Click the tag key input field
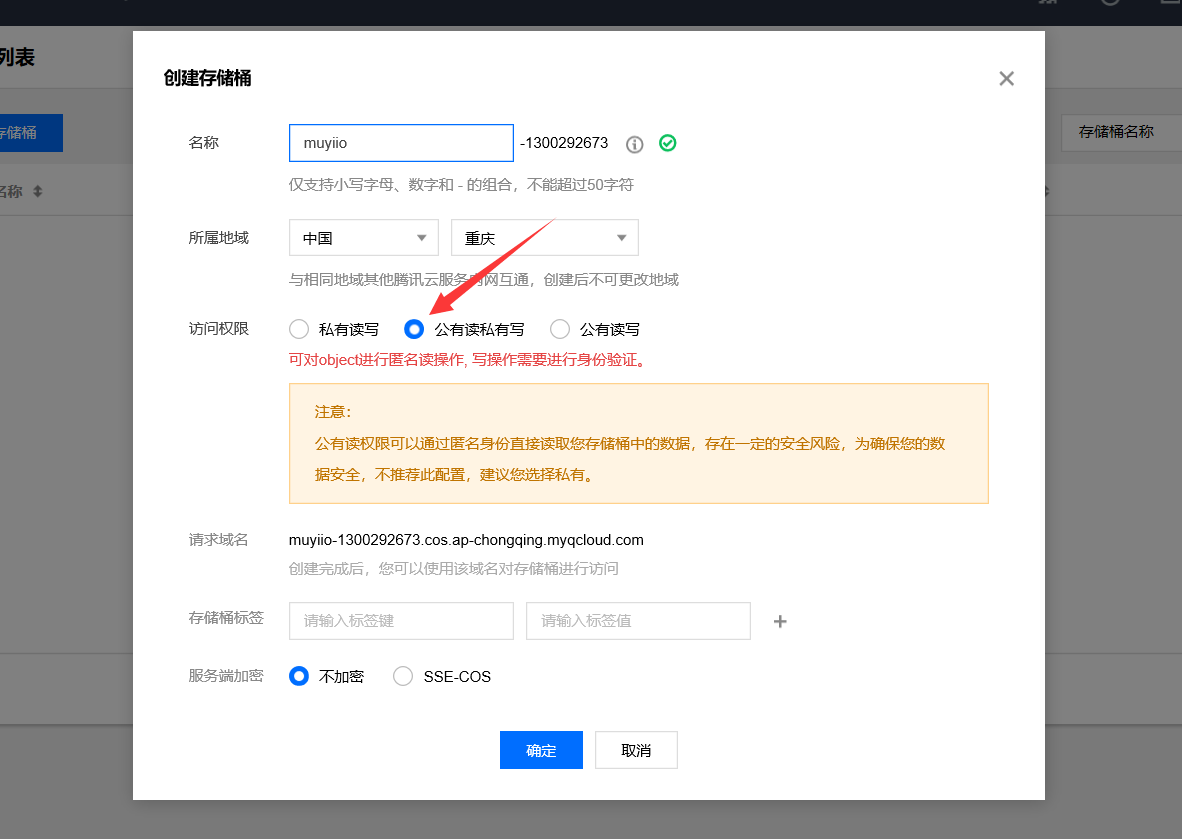Viewport: 1182px width, 839px height. (401, 621)
